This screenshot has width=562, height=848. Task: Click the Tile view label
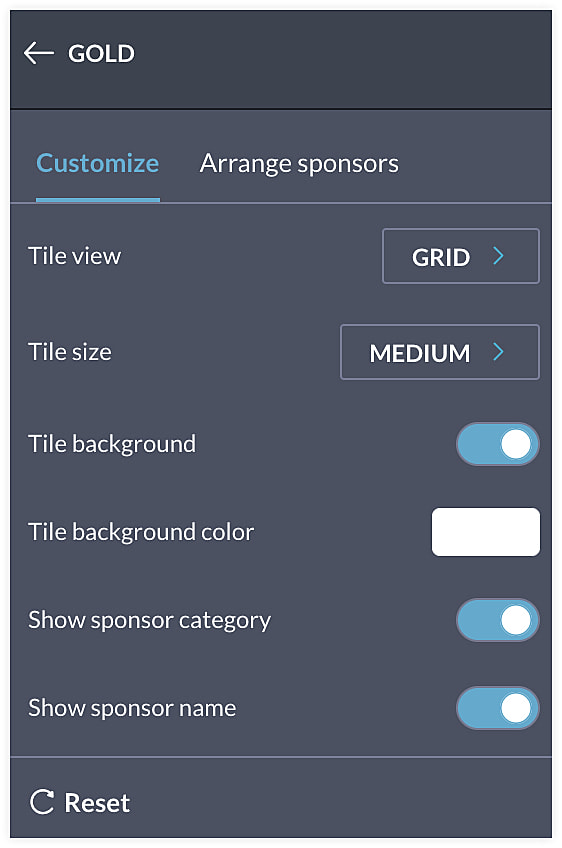(x=75, y=256)
